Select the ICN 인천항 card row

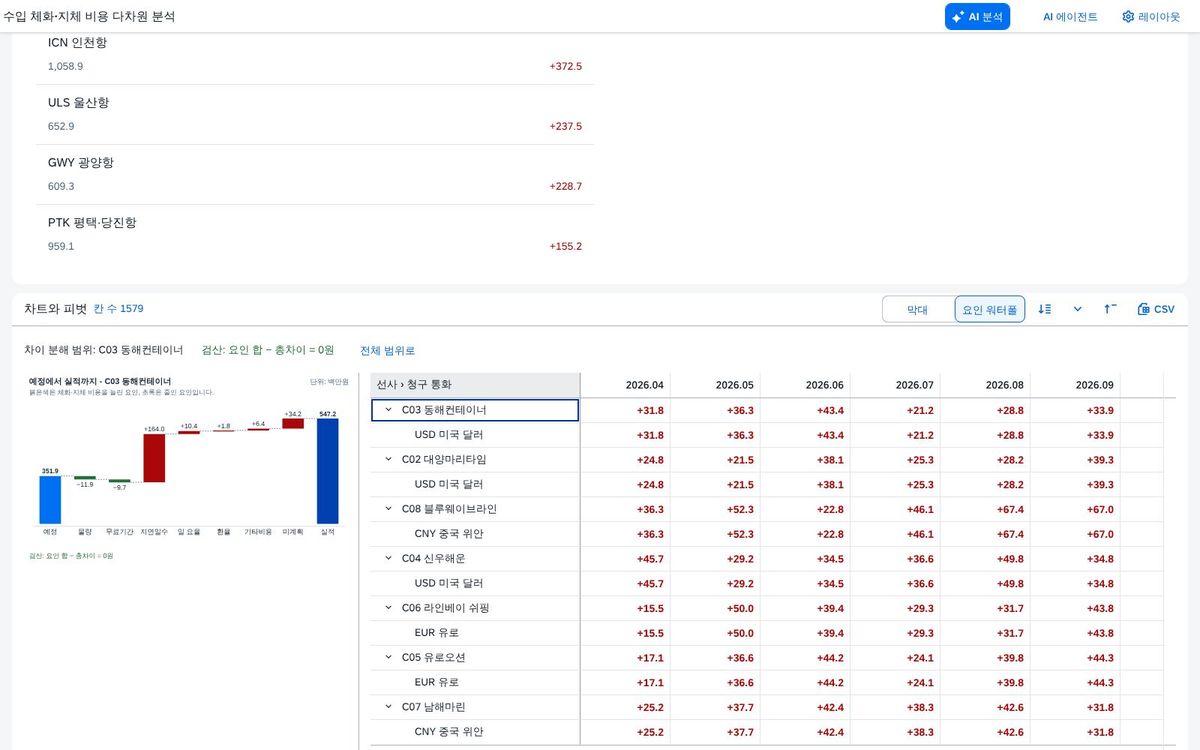pos(315,55)
